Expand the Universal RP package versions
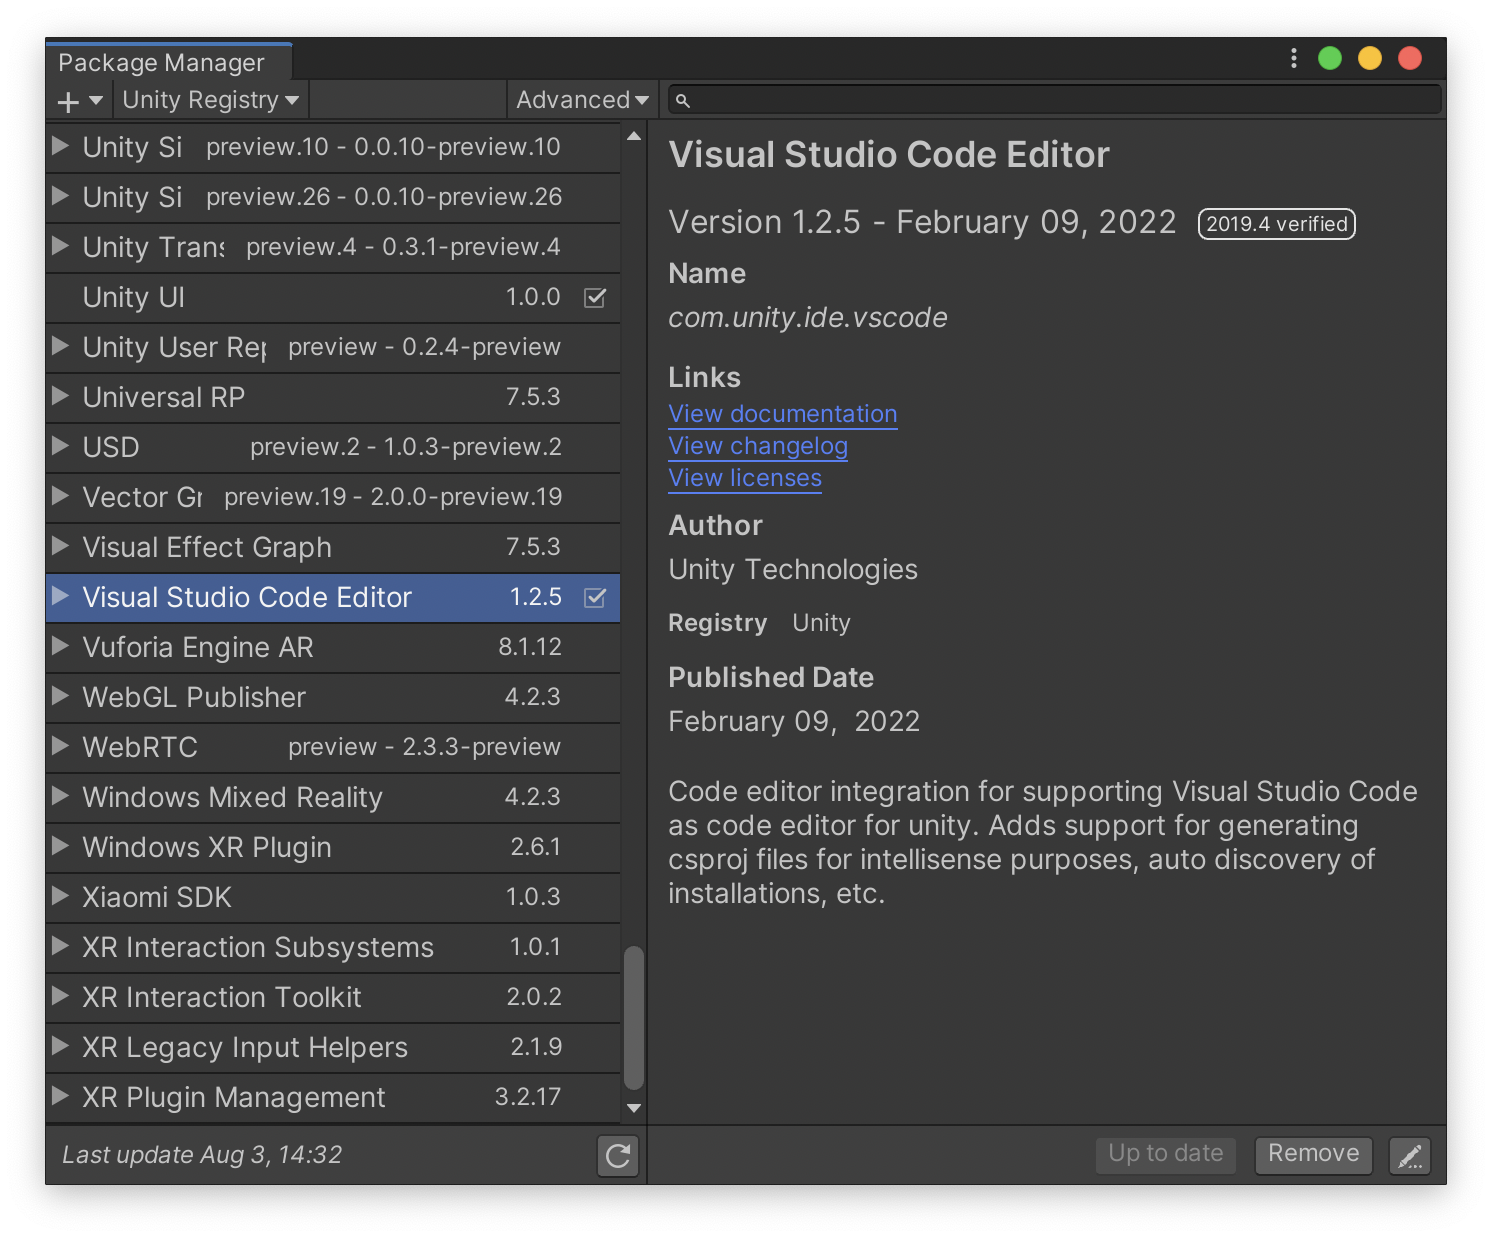Screen dimensions: 1492x1238 [x=60, y=396]
